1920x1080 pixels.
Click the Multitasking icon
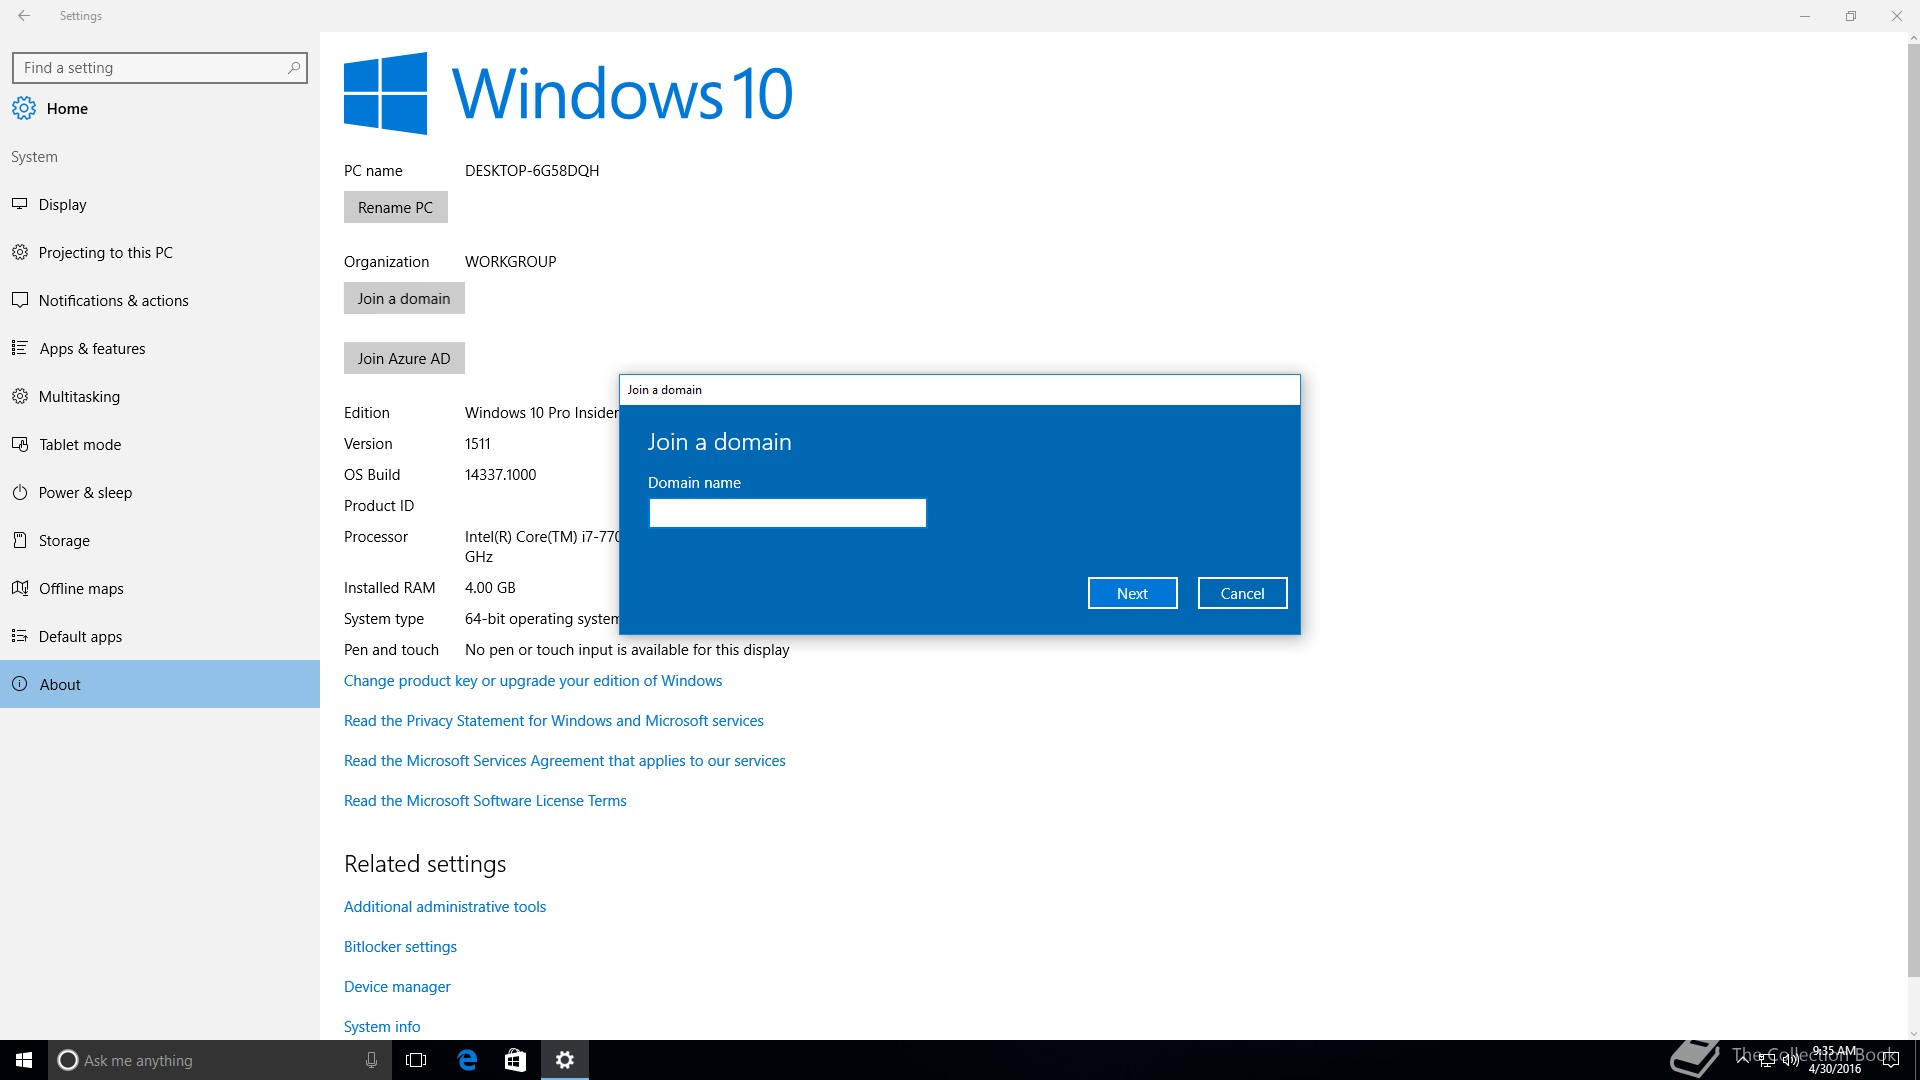(19, 396)
